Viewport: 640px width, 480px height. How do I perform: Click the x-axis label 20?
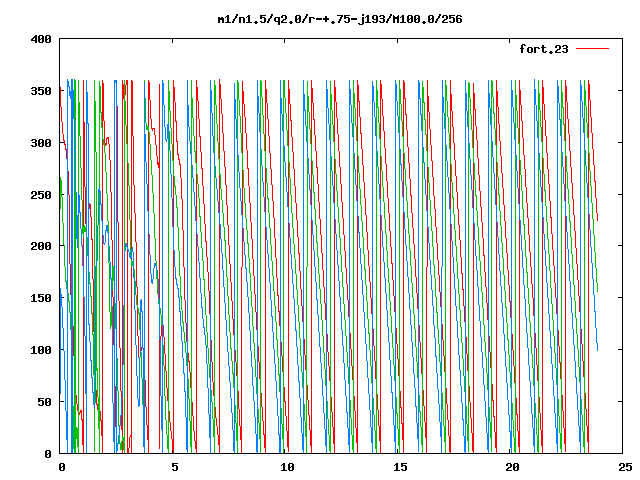click(512, 467)
